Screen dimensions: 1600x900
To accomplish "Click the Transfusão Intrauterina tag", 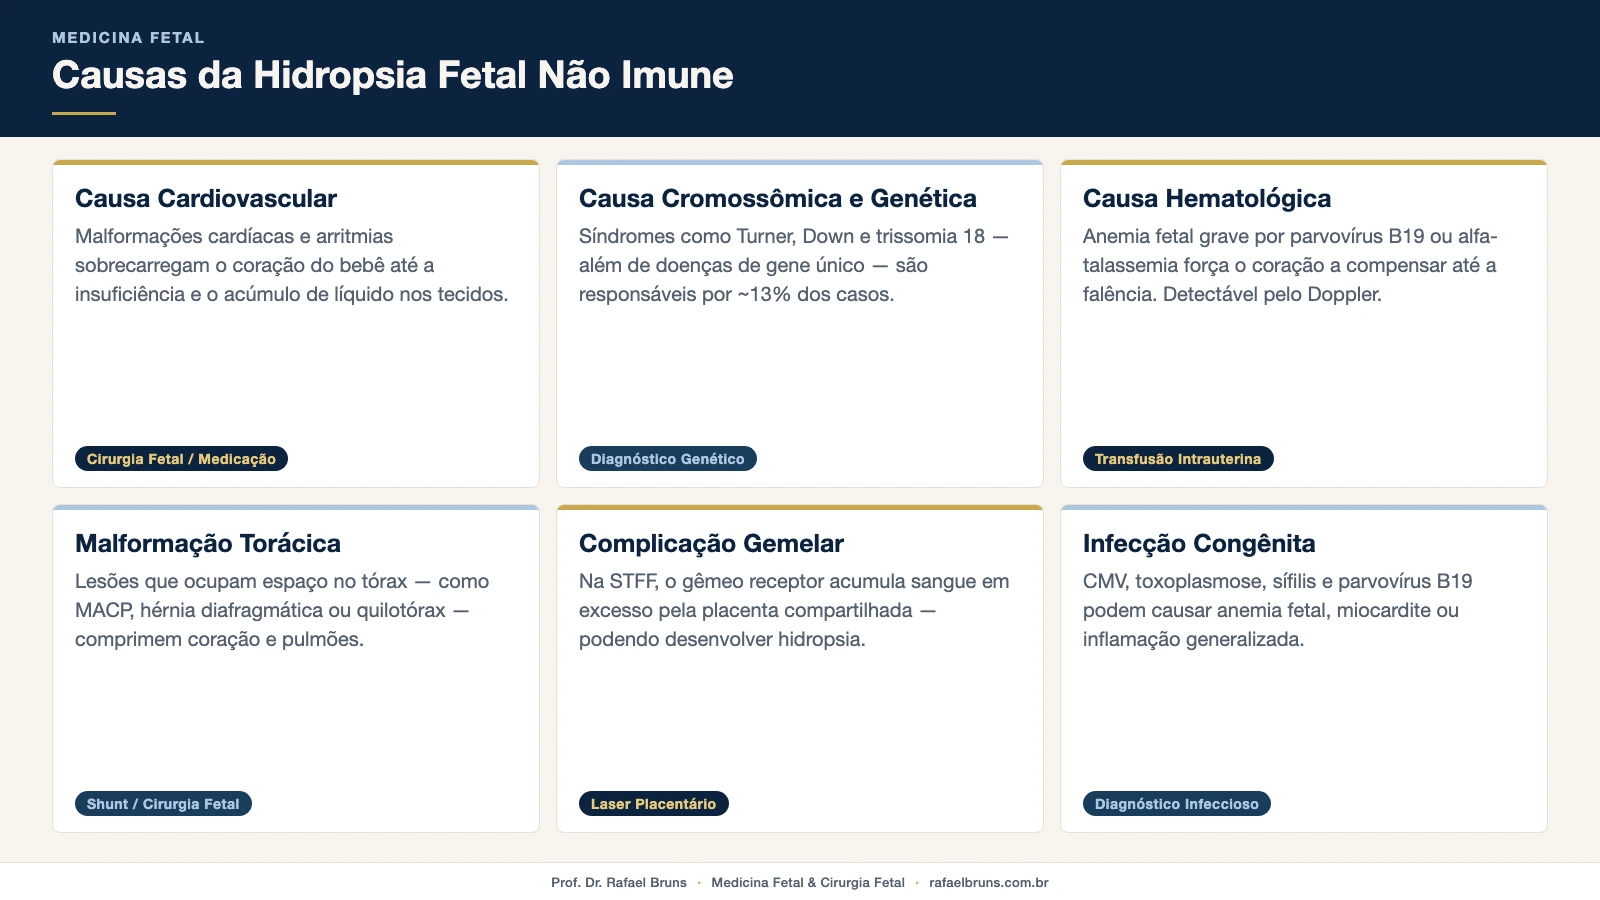I will 1178,459.
